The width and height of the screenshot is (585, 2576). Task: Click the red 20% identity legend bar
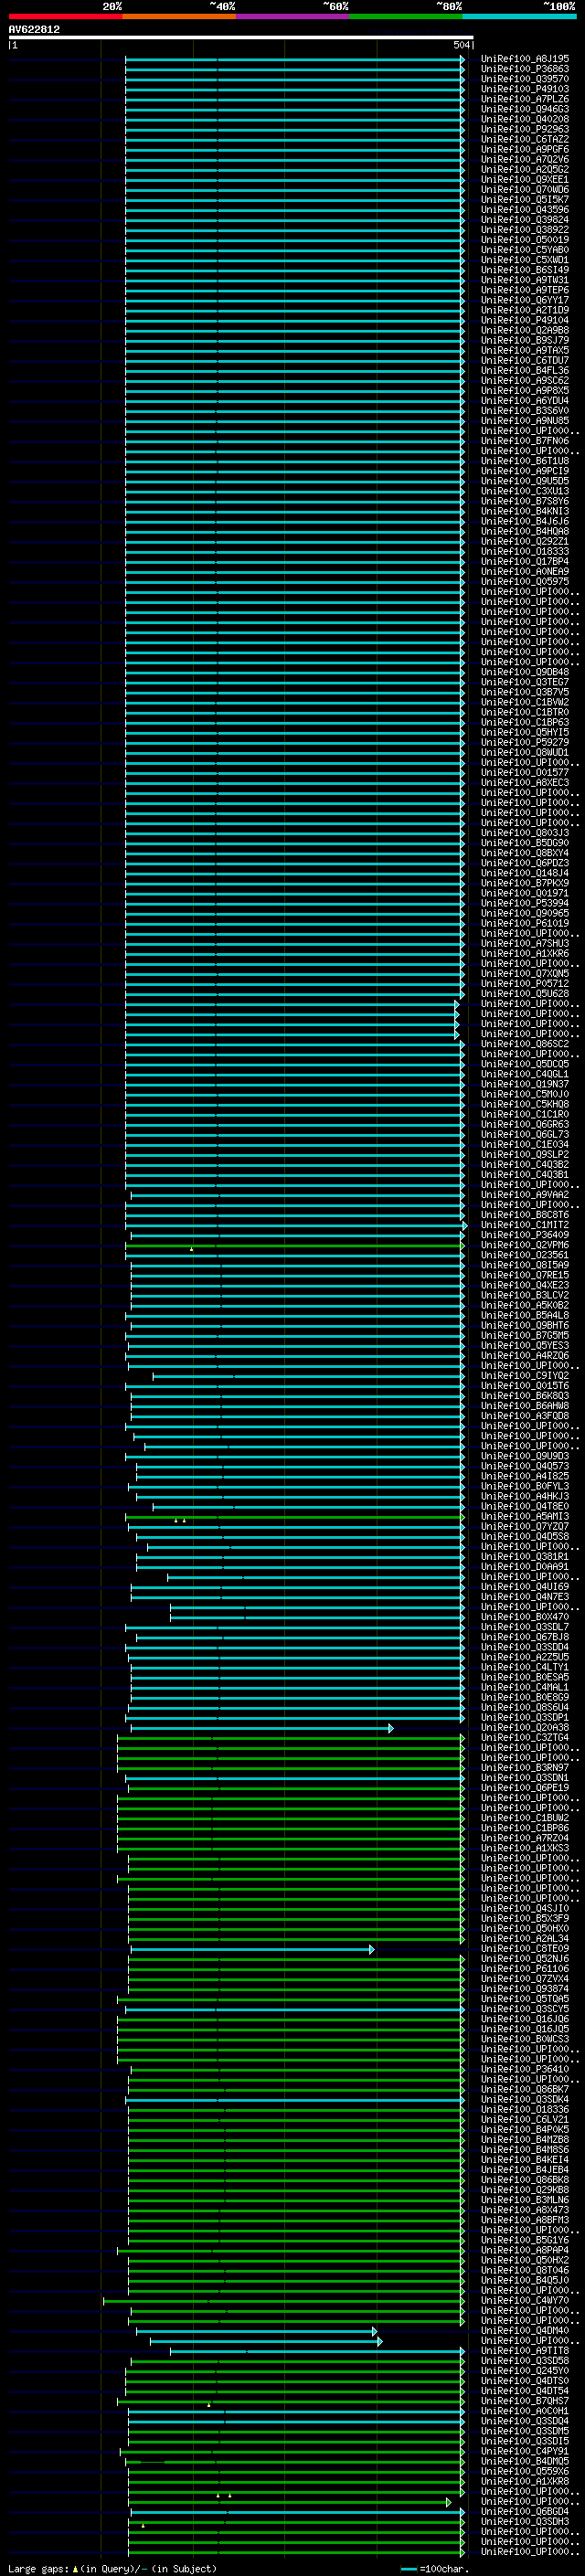pyautogui.click(x=65, y=16)
